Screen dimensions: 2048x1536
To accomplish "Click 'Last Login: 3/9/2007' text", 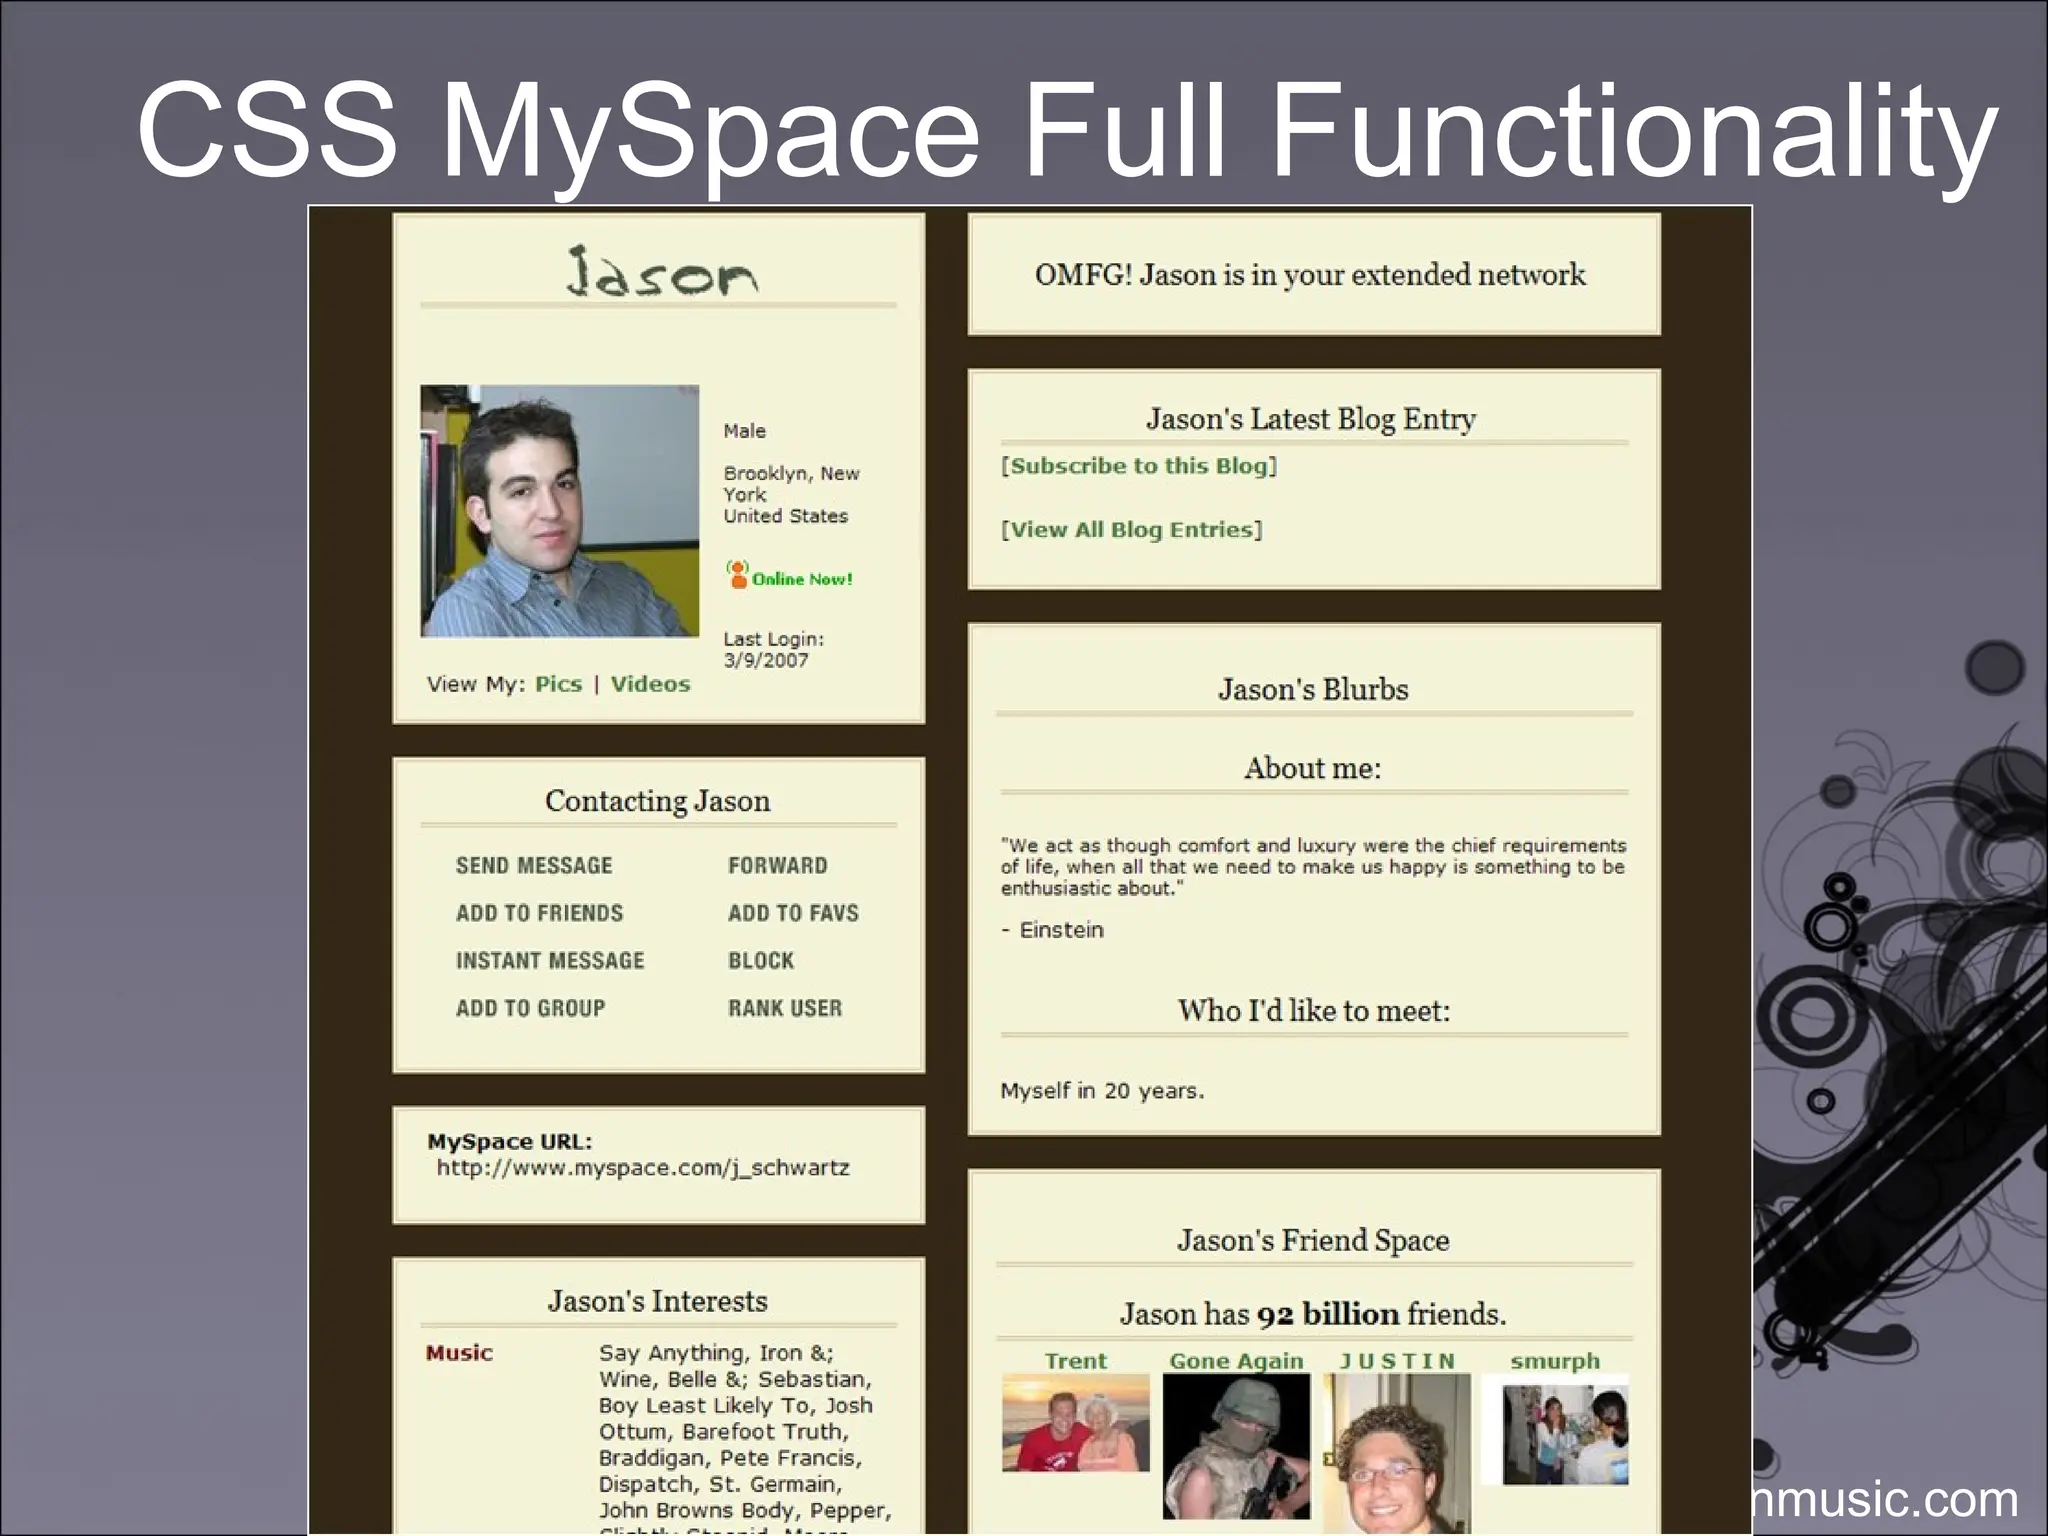I will 773,649.
